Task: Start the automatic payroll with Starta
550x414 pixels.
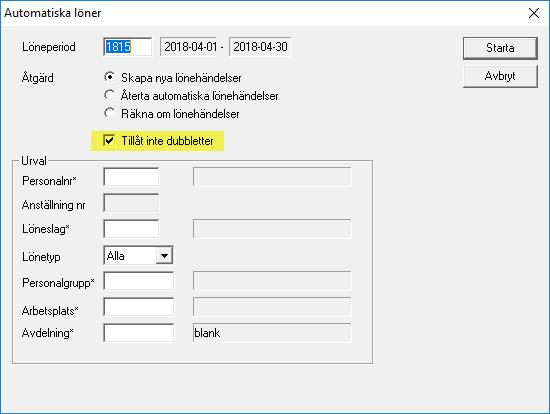Action: pyautogui.click(x=500, y=48)
